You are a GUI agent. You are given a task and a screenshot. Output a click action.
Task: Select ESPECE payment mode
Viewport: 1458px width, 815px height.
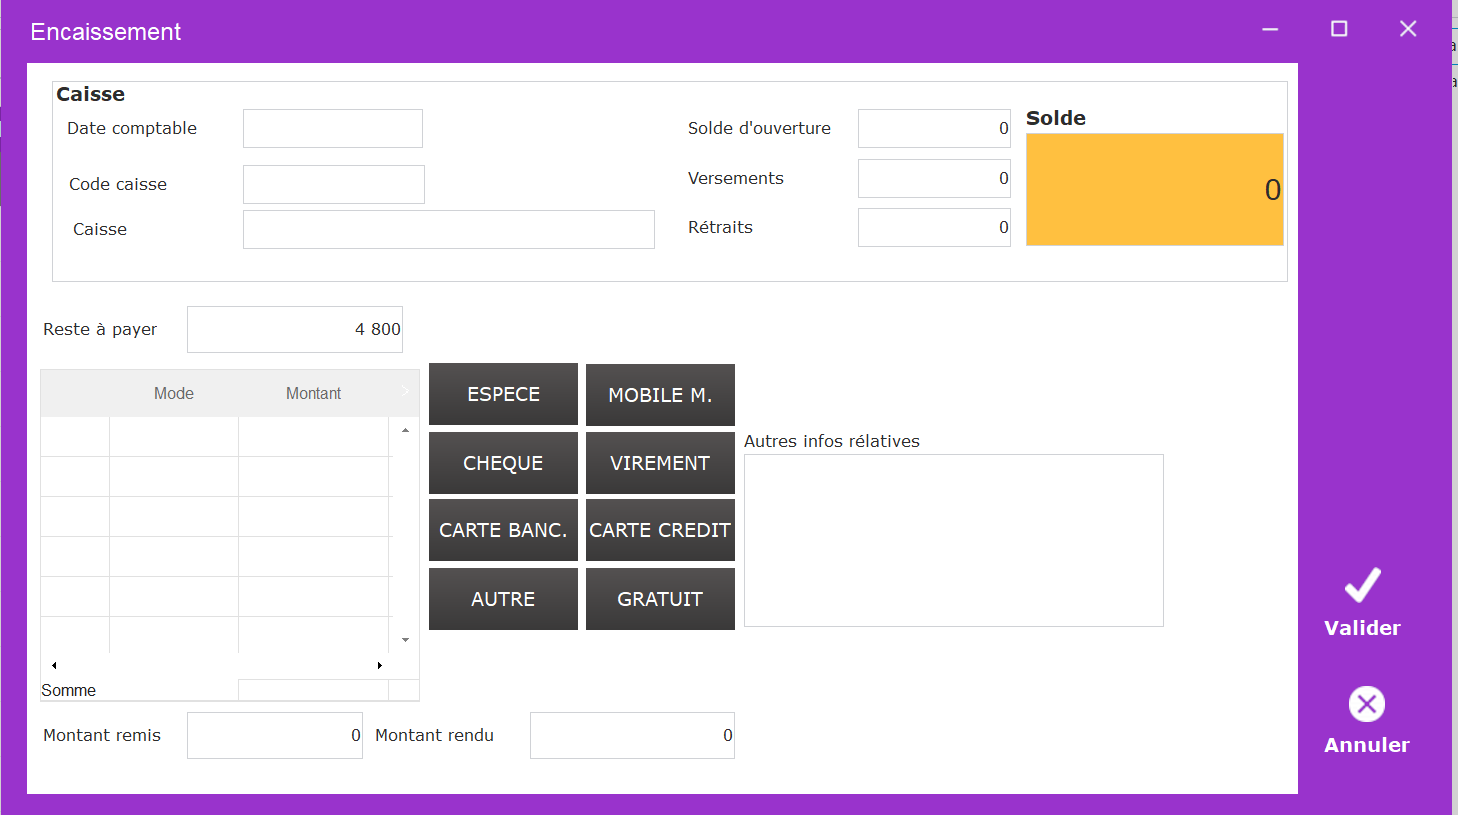503,394
